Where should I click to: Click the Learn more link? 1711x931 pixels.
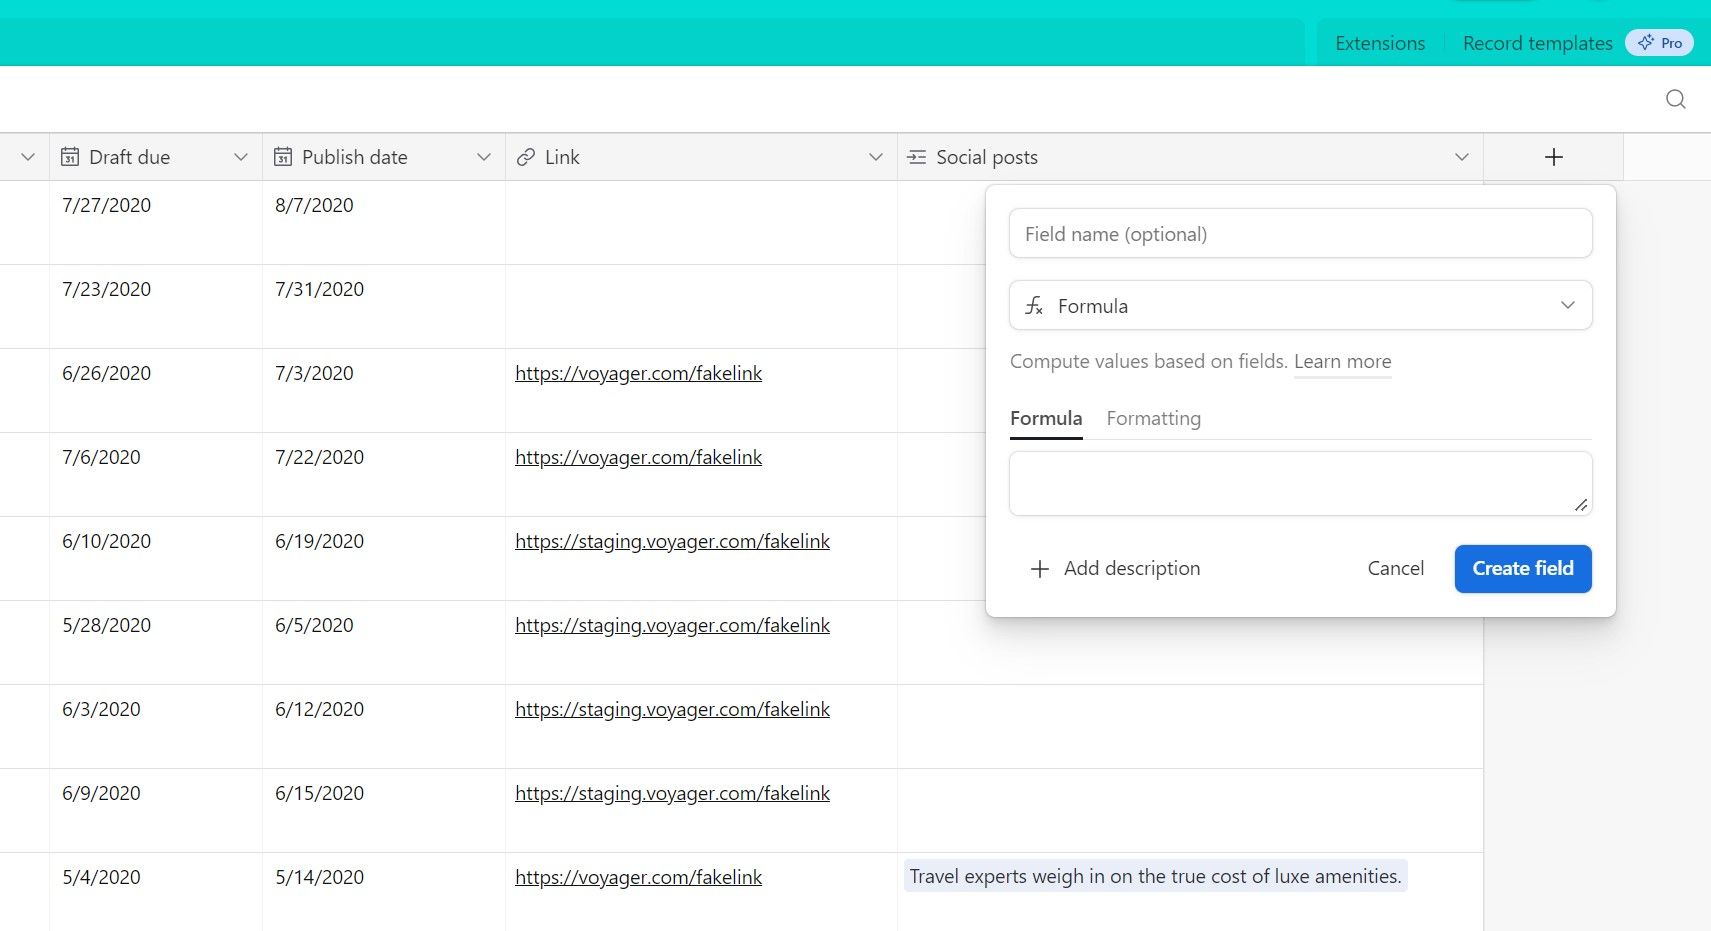(x=1342, y=361)
